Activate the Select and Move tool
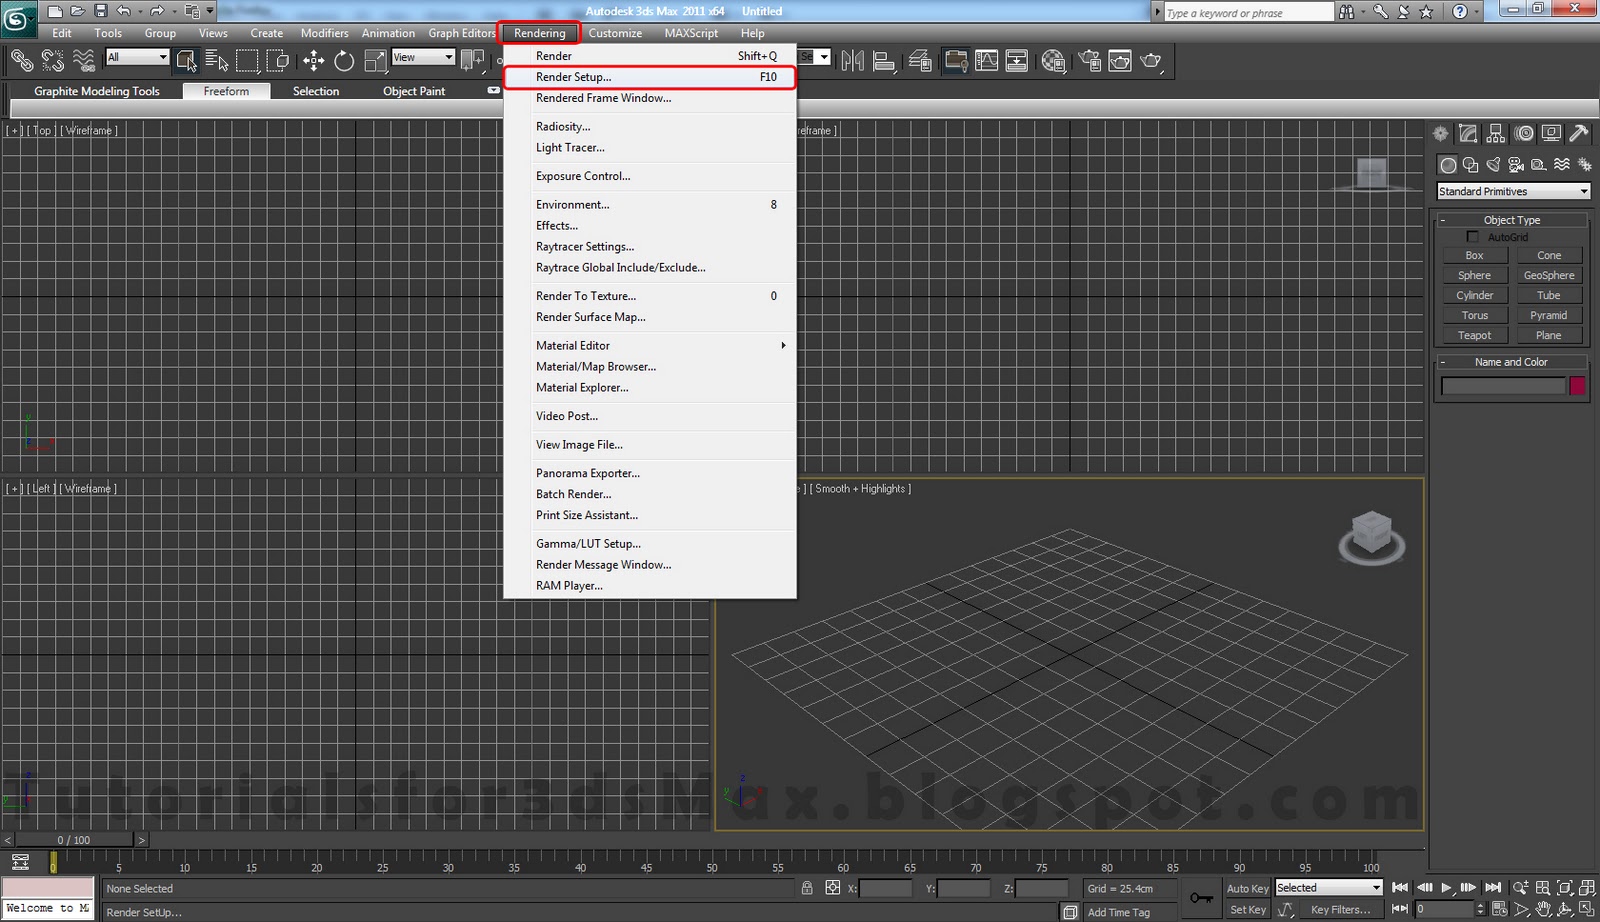Viewport: 1600px width, 922px height. pos(314,61)
